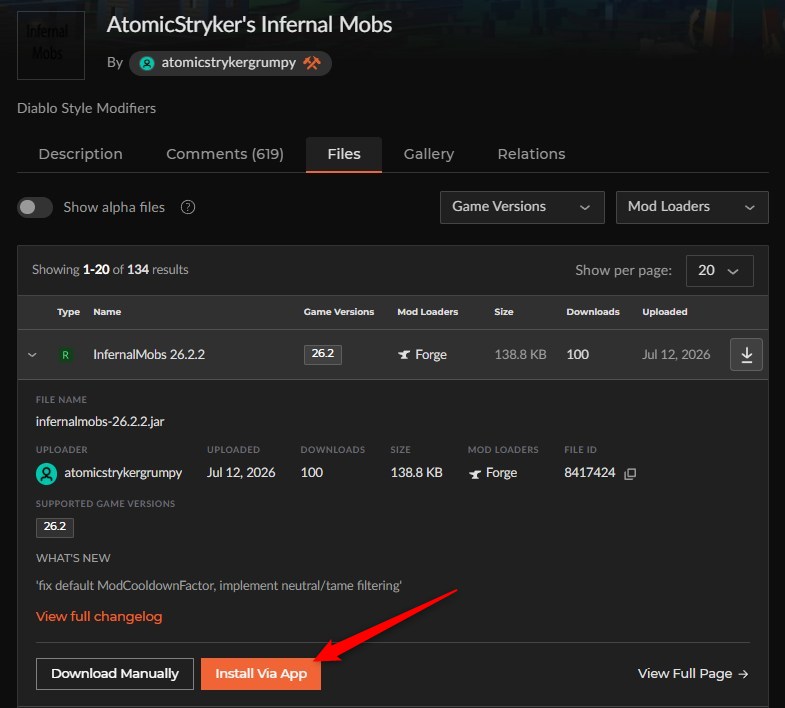Click the Uploaded column header
Viewport: 785px width, 708px height.
664,312
